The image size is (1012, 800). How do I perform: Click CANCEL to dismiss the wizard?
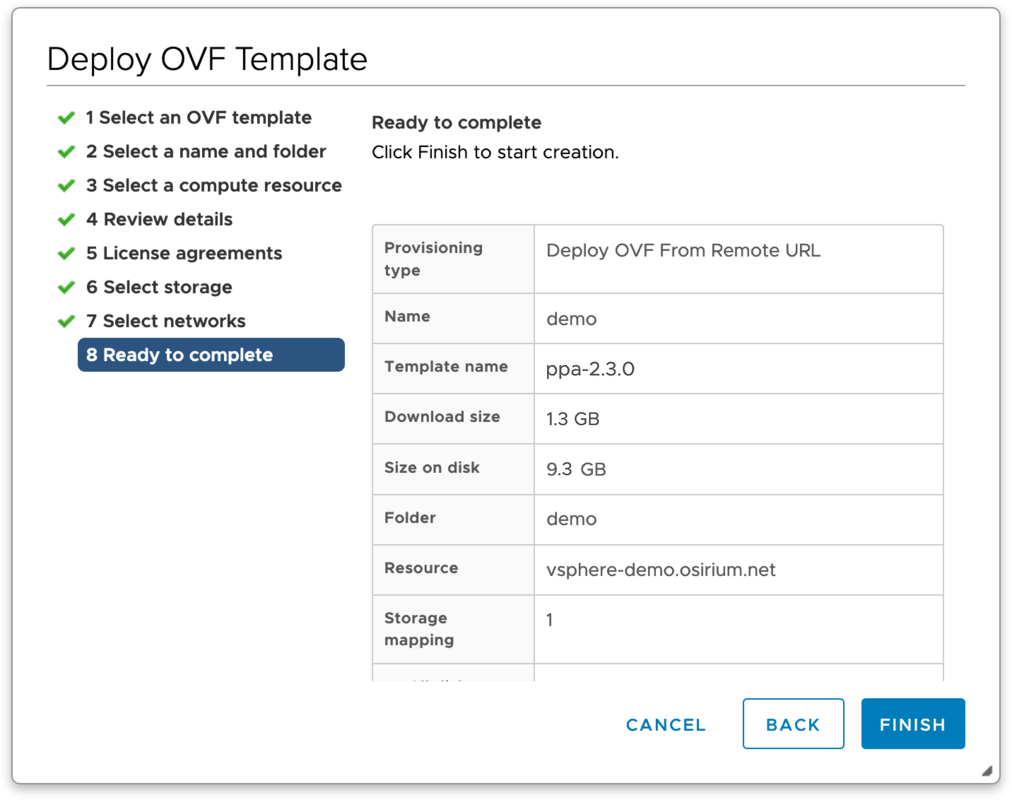665,724
